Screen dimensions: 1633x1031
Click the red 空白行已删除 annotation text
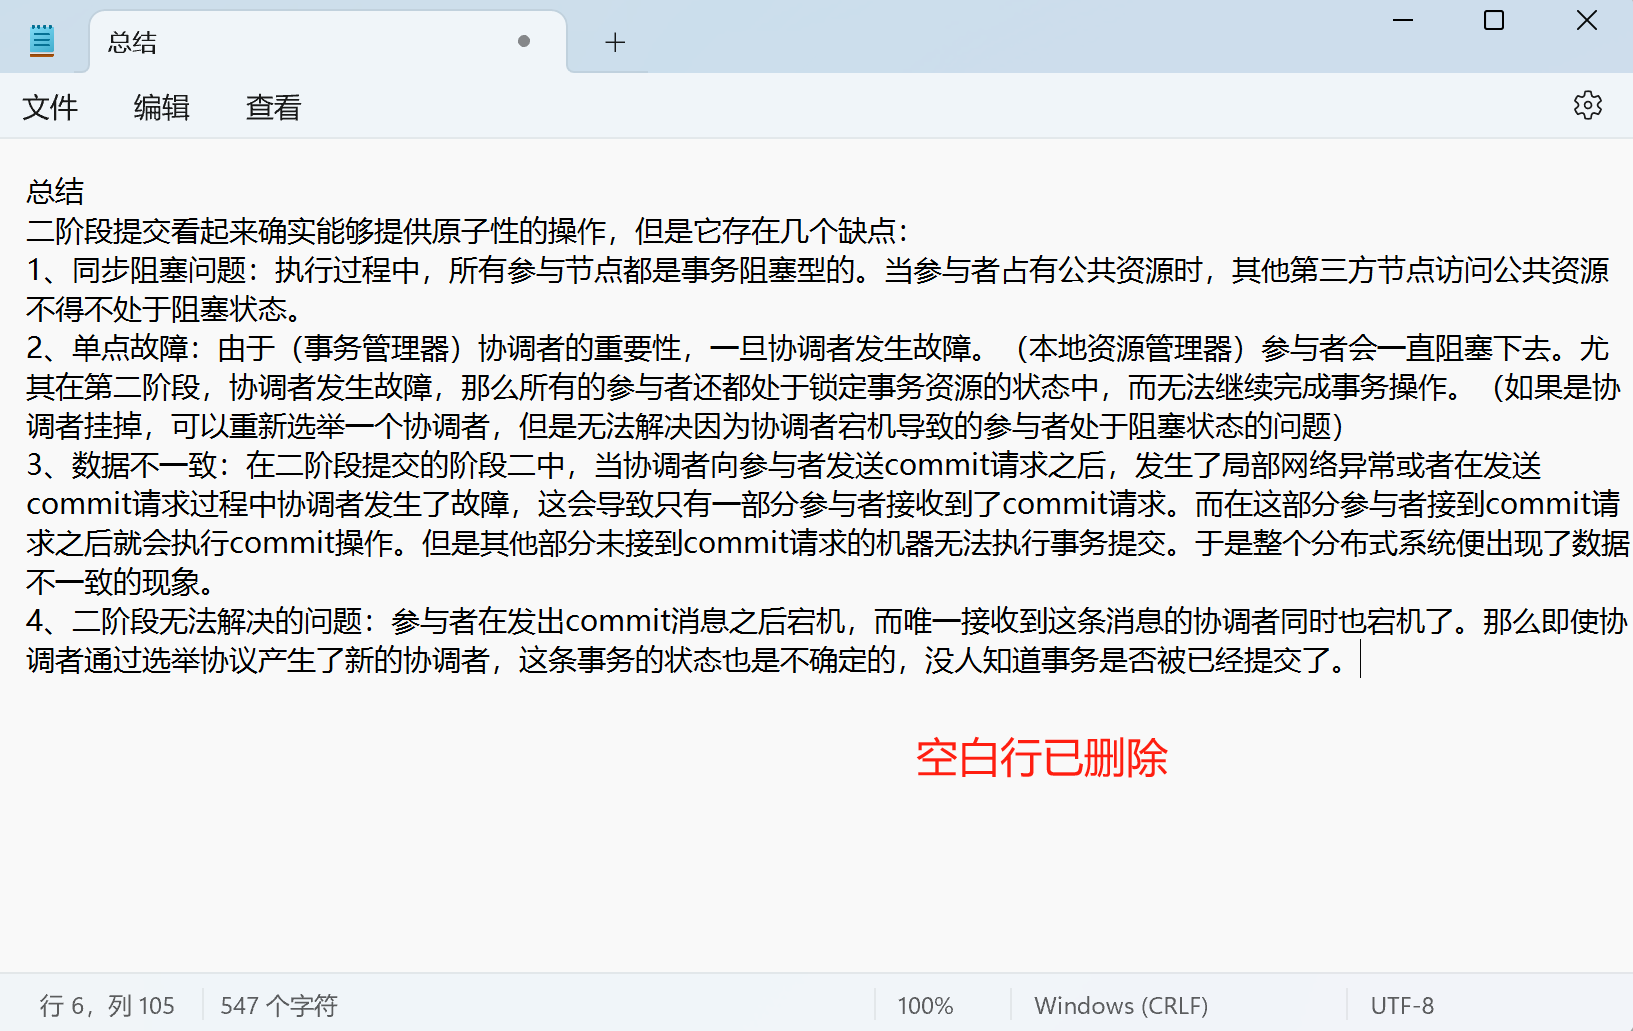click(1042, 760)
